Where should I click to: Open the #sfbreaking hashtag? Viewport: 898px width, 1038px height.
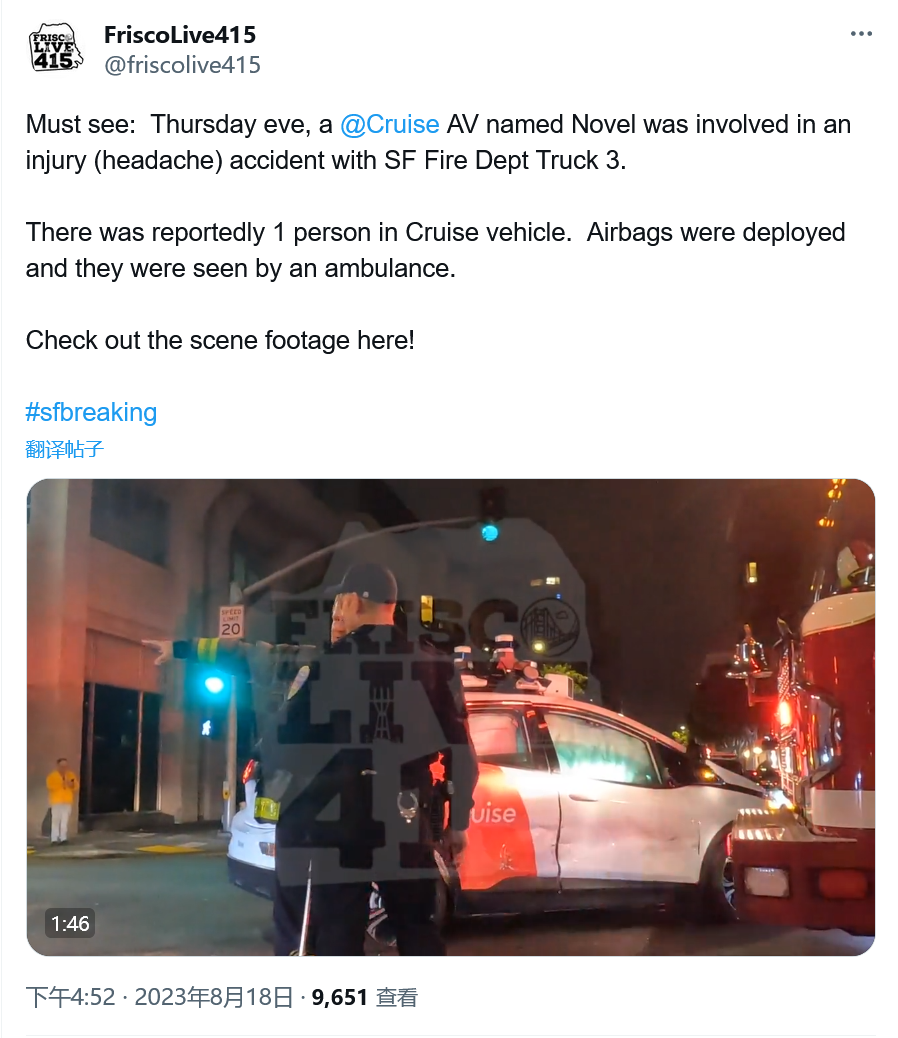click(91, 412)
